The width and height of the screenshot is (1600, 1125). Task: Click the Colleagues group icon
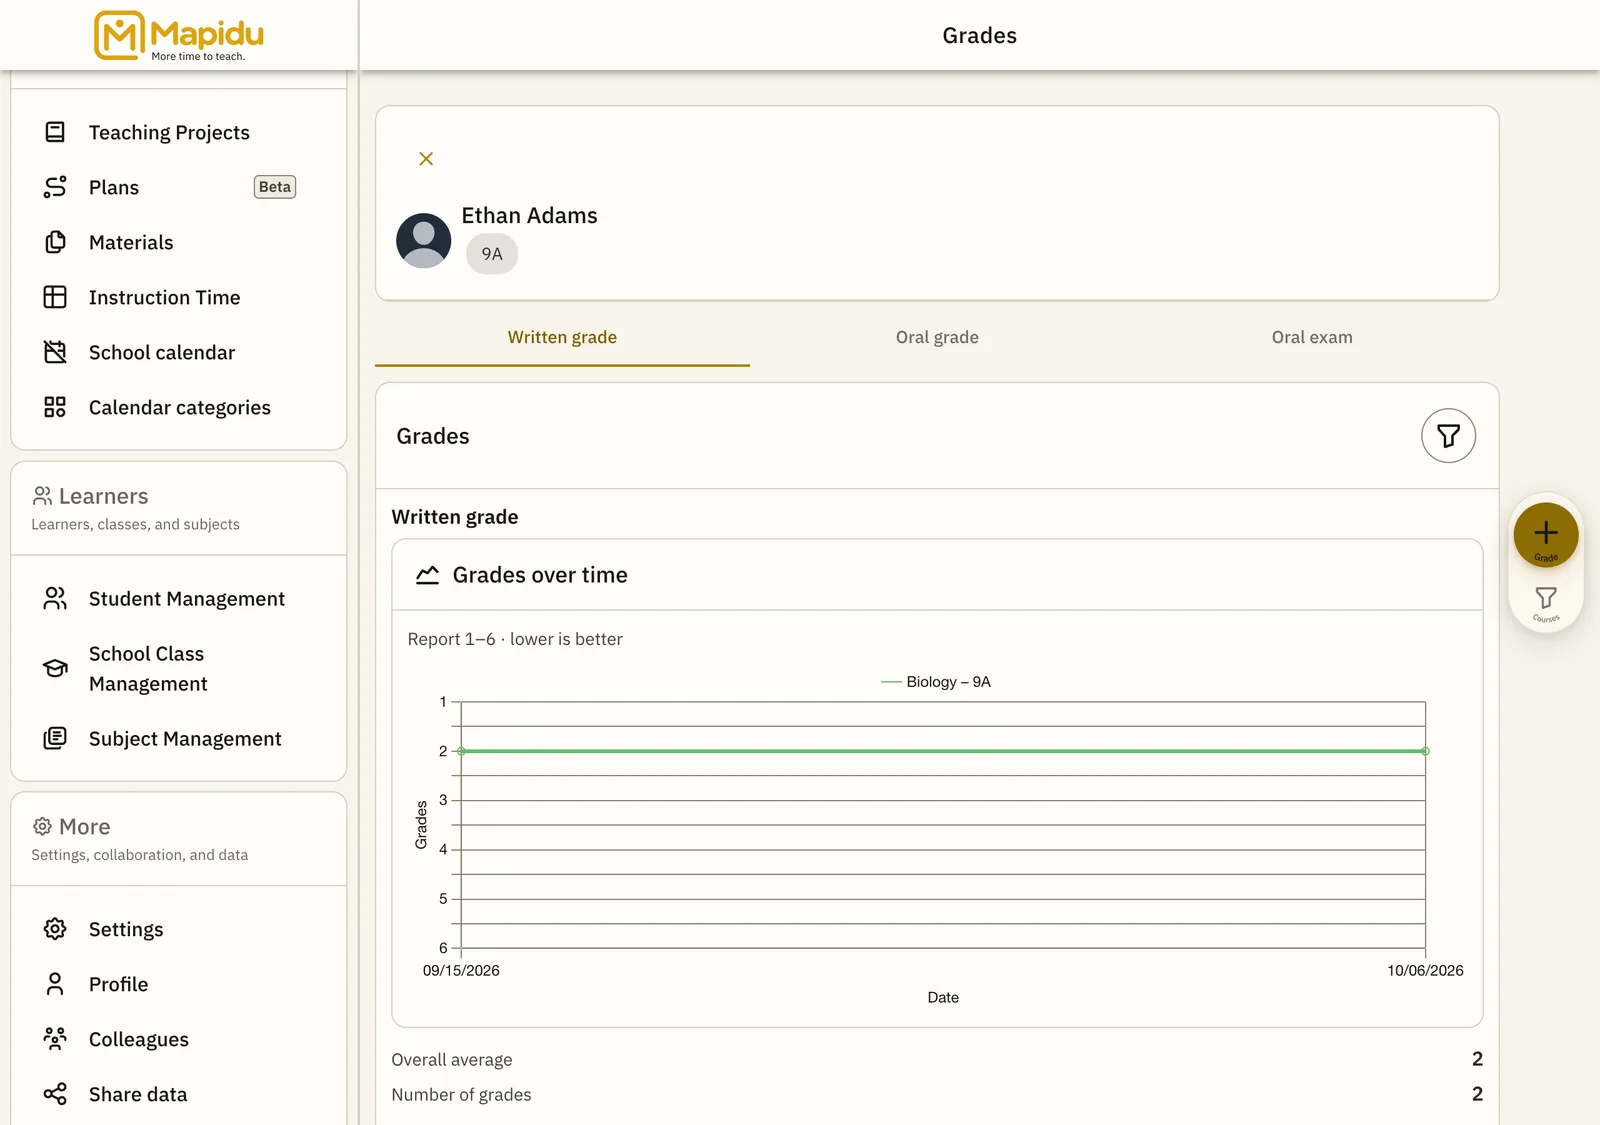[55, 1039]
